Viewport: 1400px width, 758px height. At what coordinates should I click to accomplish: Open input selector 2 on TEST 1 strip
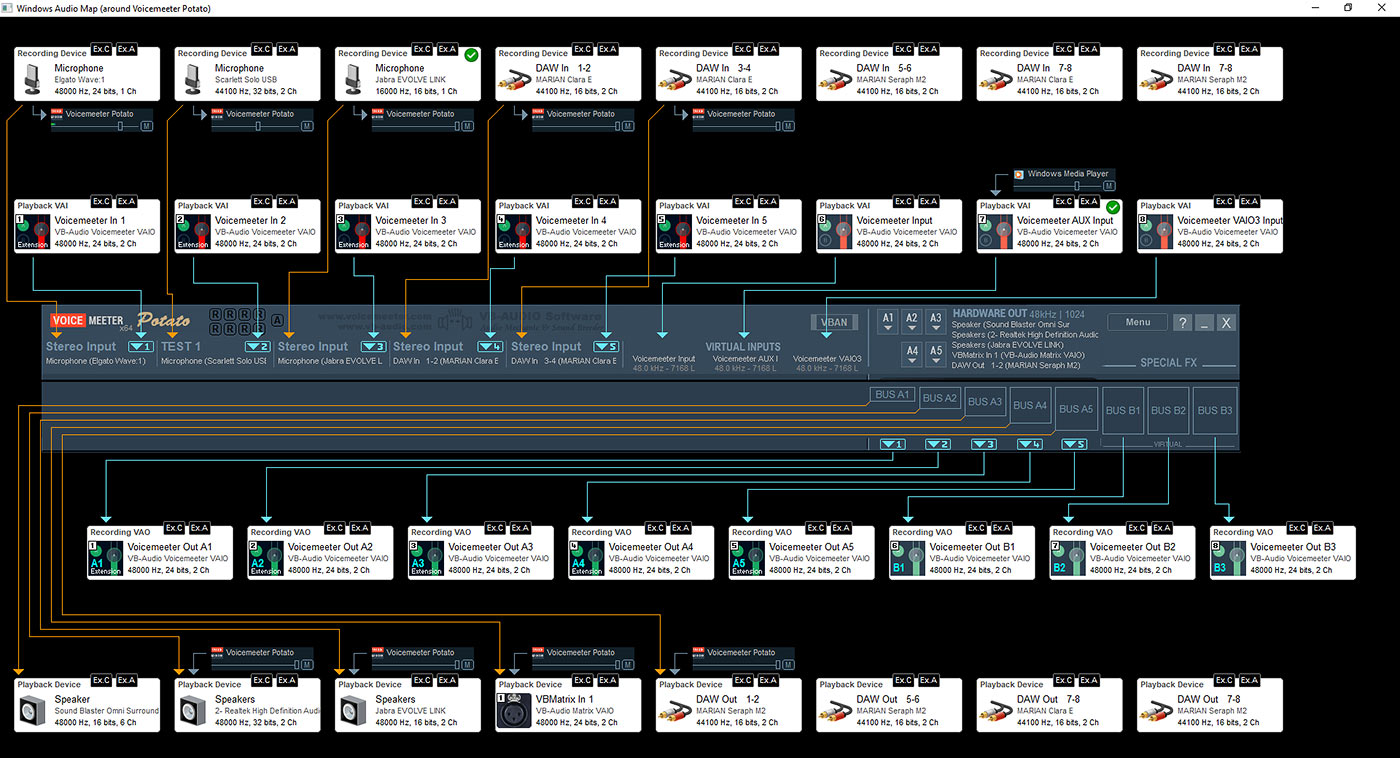[x=257, y=347]
